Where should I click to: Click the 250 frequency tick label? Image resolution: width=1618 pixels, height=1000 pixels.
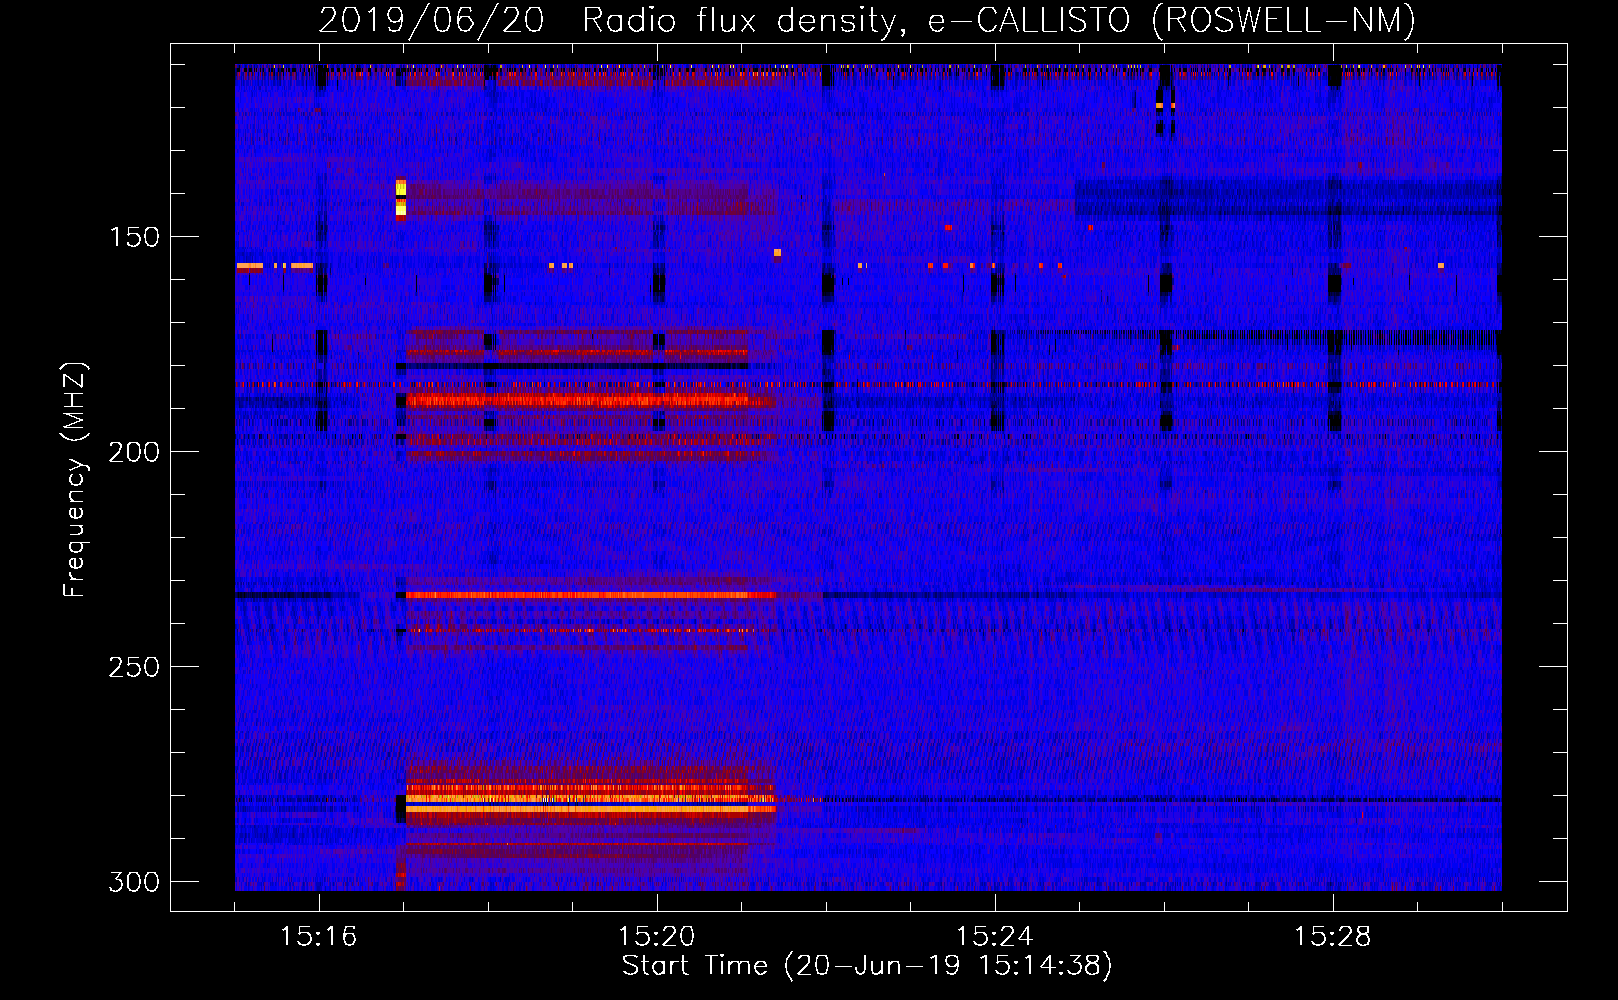point(134,667)
